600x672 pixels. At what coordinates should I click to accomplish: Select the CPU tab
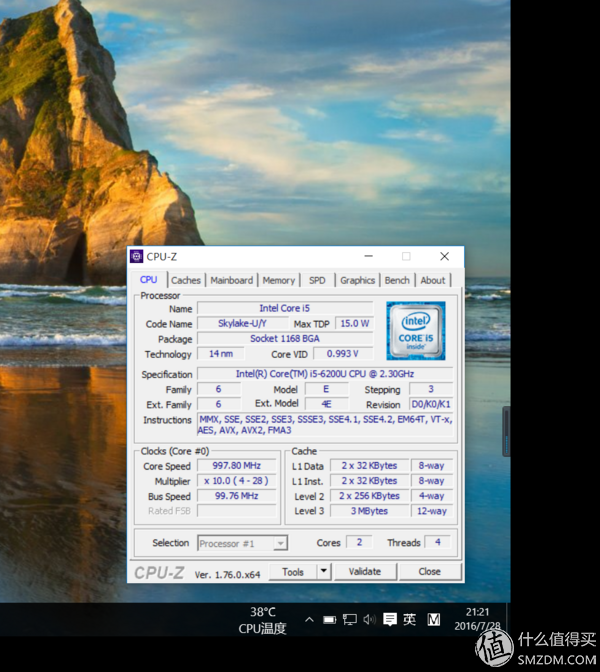(x=149, y=280)
